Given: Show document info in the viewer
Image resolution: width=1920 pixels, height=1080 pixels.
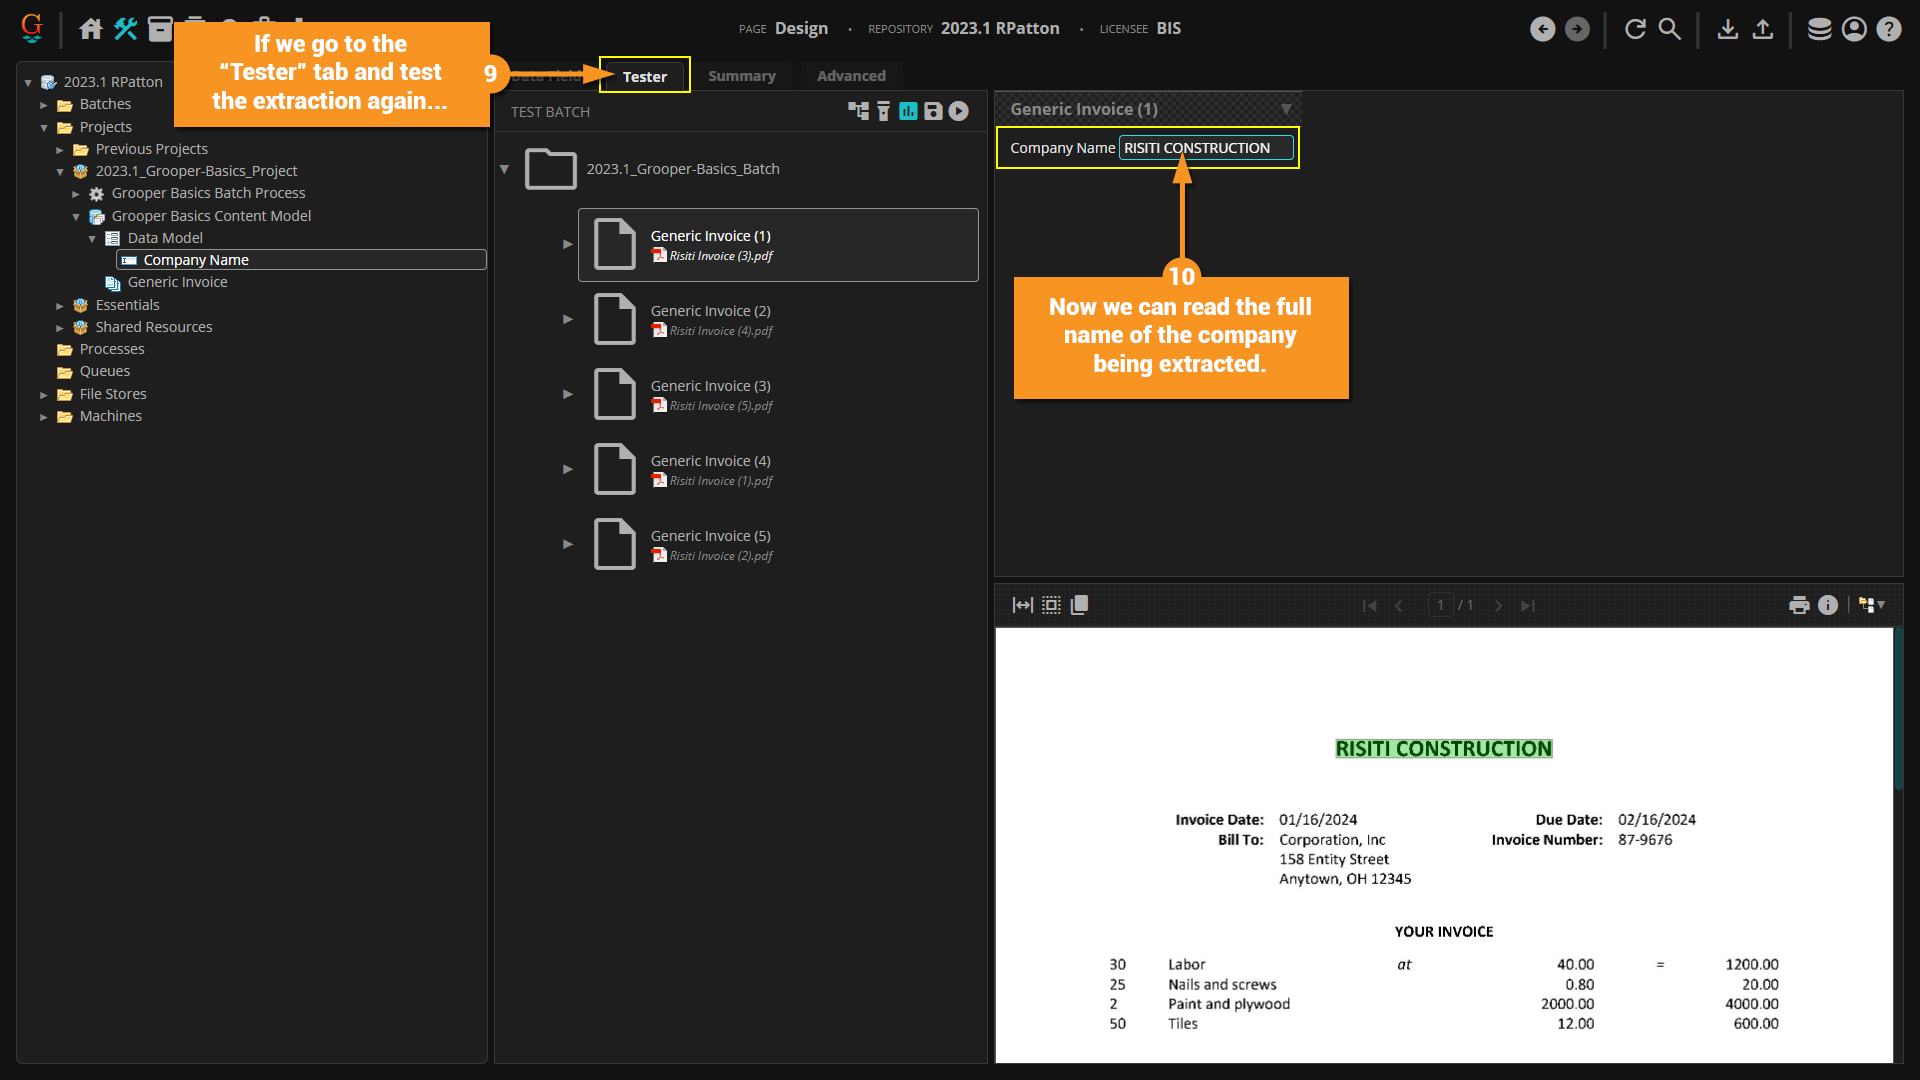Looking at the screenshot, I should pyautogui.click(x=1828, y=605).
